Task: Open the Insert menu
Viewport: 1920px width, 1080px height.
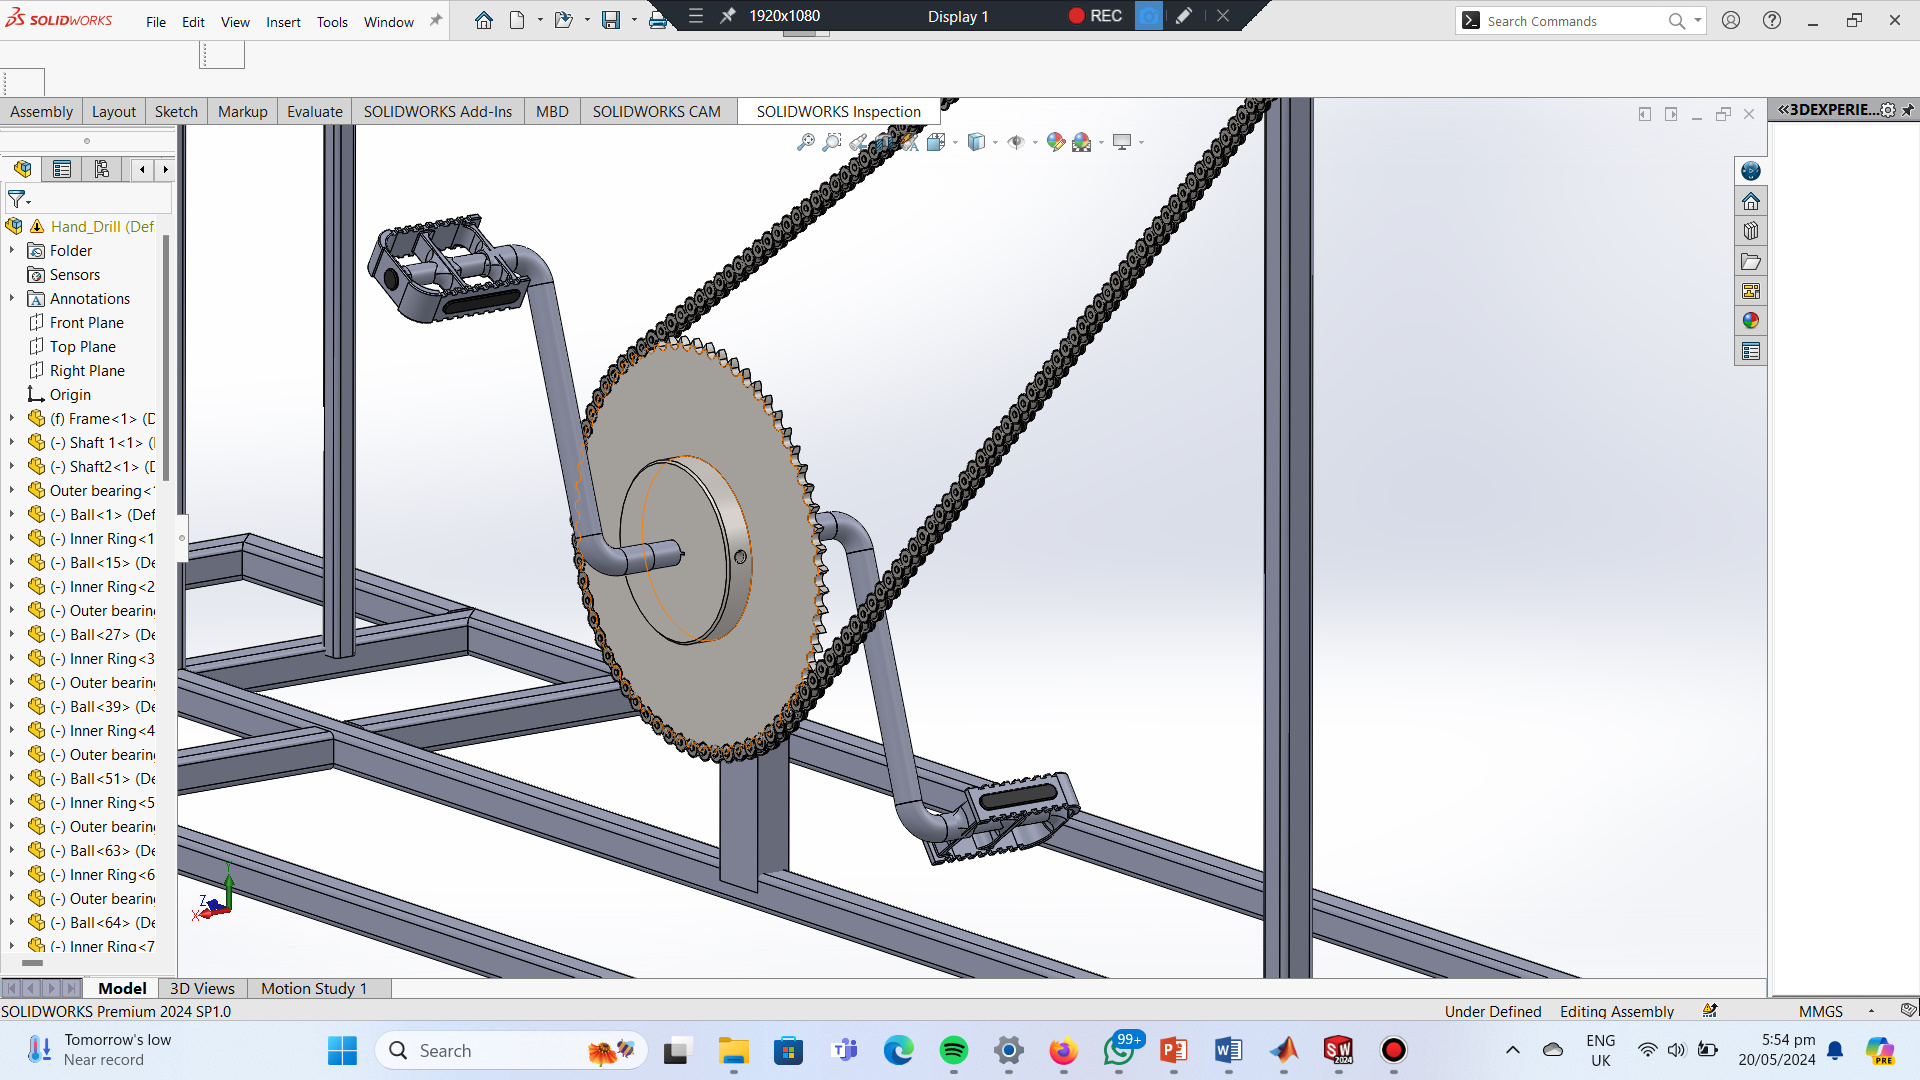Action: 283,22
